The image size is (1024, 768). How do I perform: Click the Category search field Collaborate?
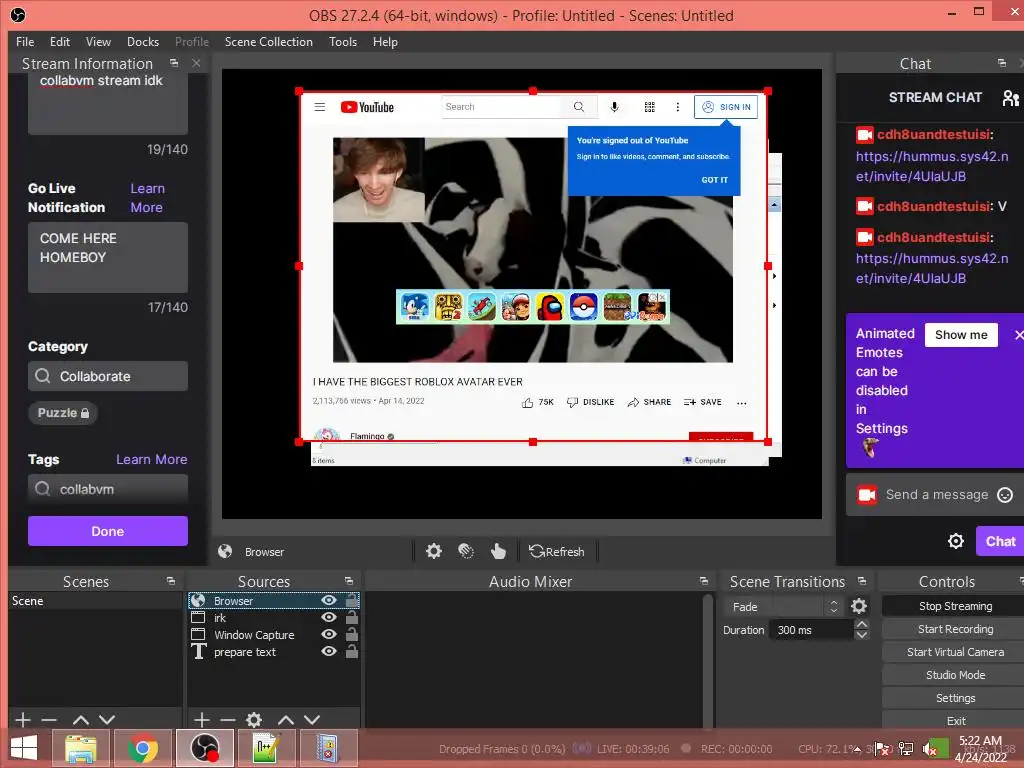(108, 376)
